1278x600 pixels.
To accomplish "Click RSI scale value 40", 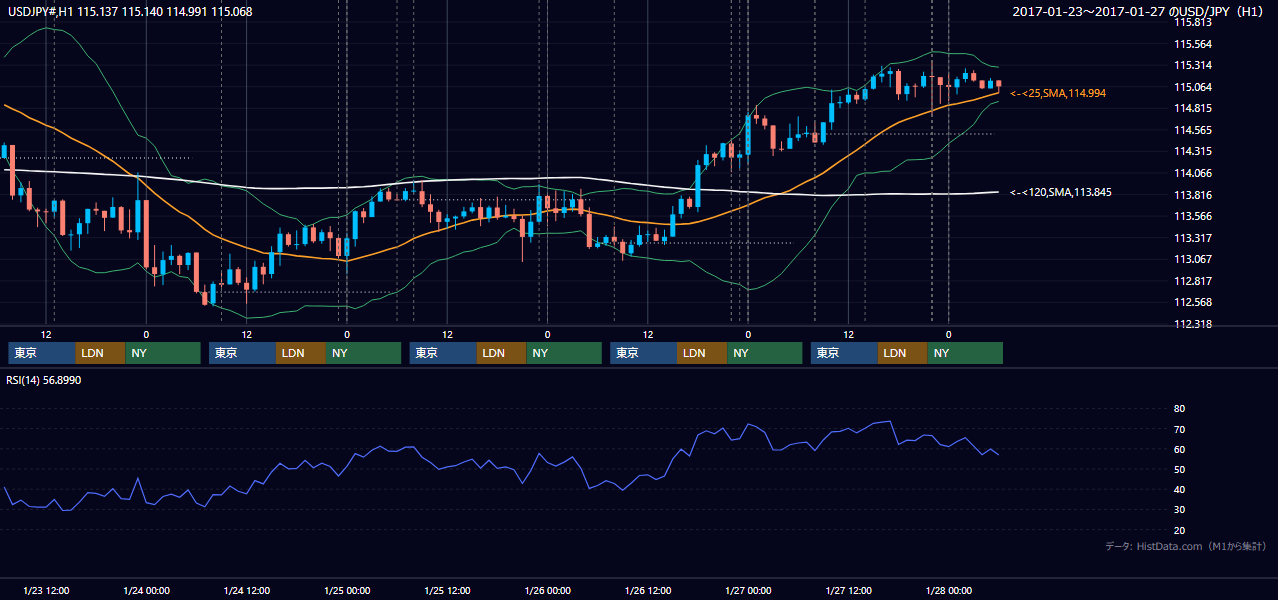I will click(1179, 489).
